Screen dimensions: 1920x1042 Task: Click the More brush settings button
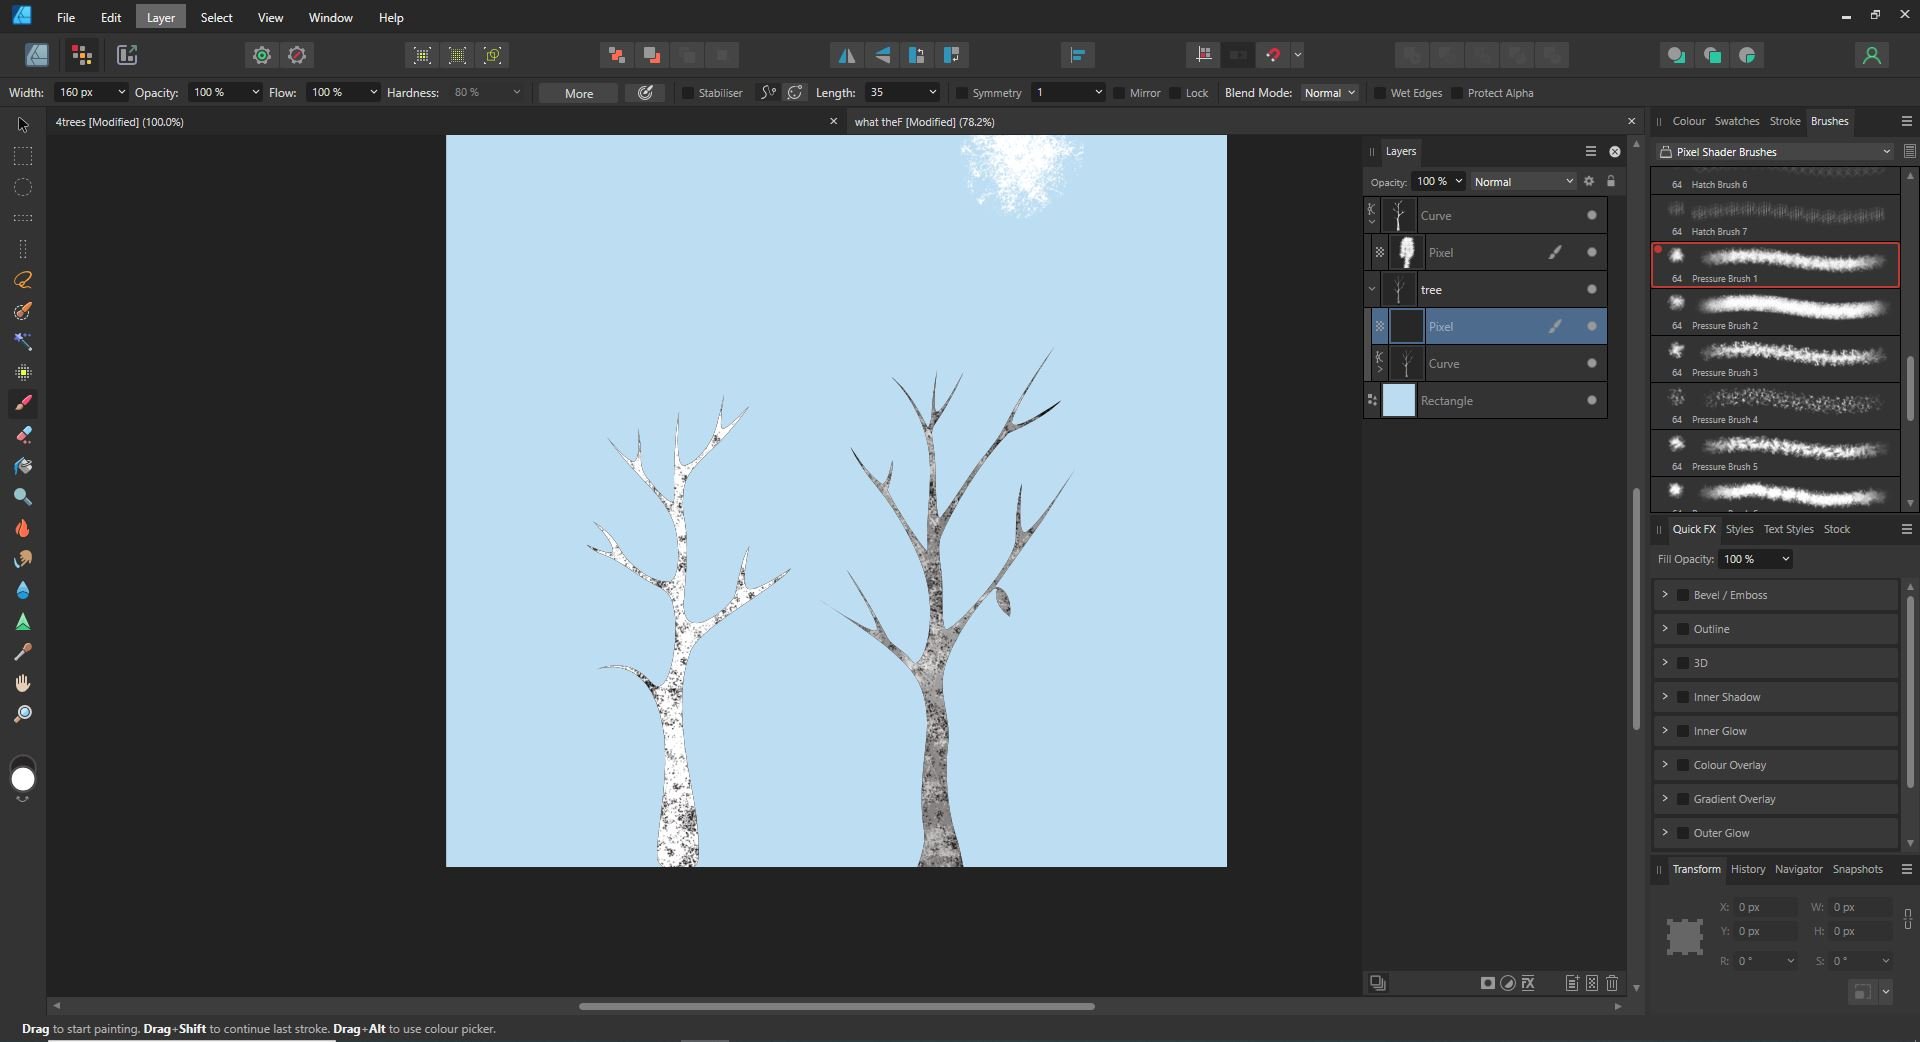point(578,93)
